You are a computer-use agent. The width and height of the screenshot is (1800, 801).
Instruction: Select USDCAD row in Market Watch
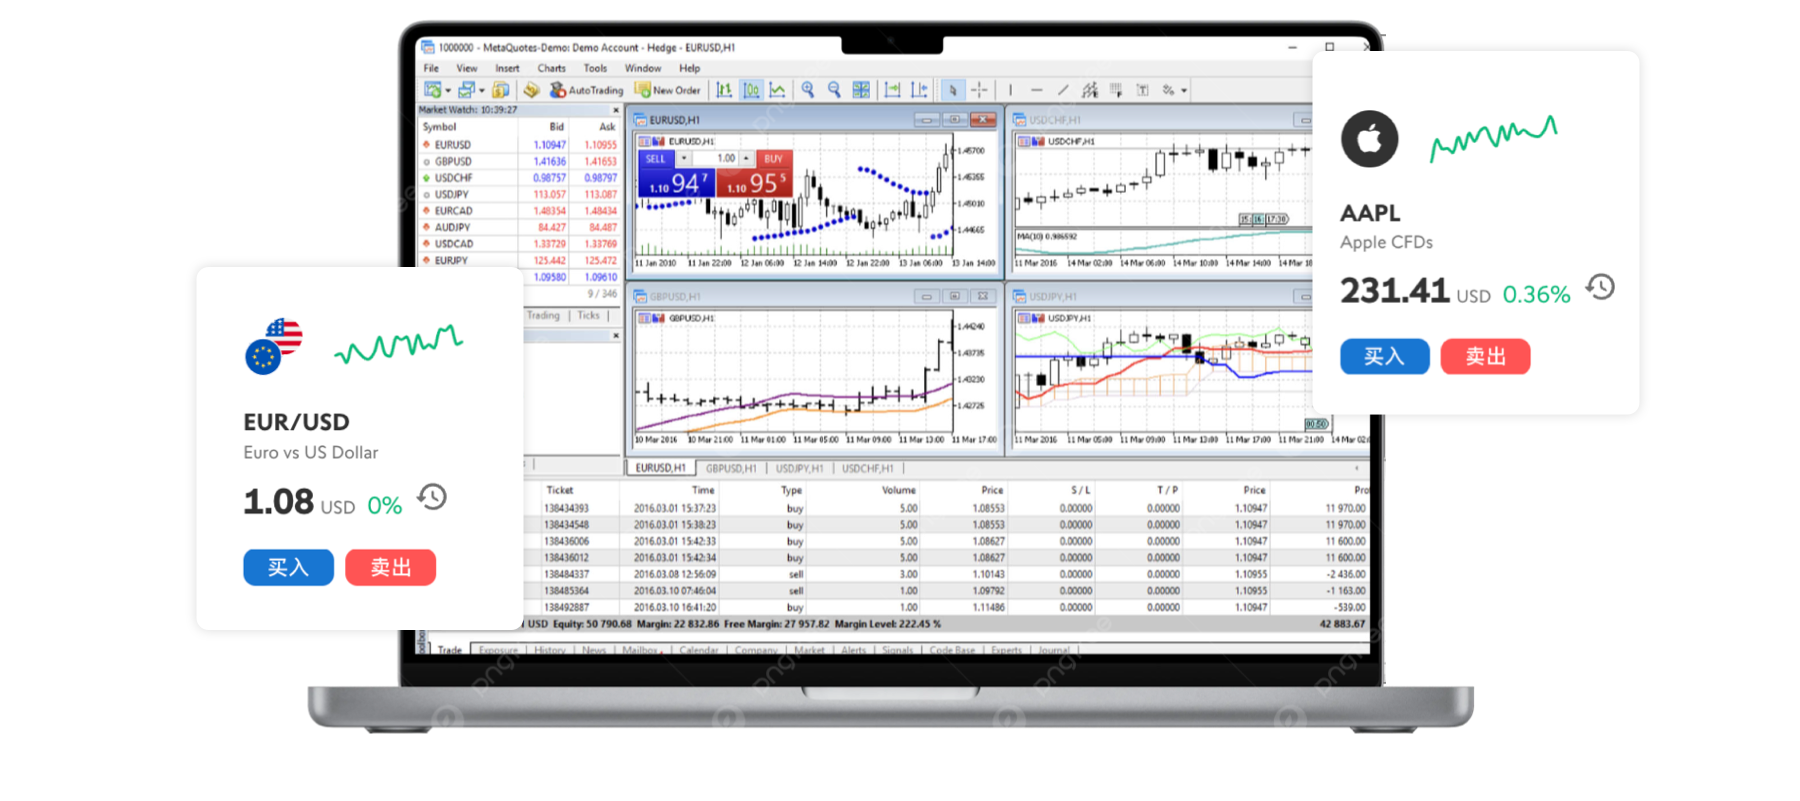[x=519, y=244]
